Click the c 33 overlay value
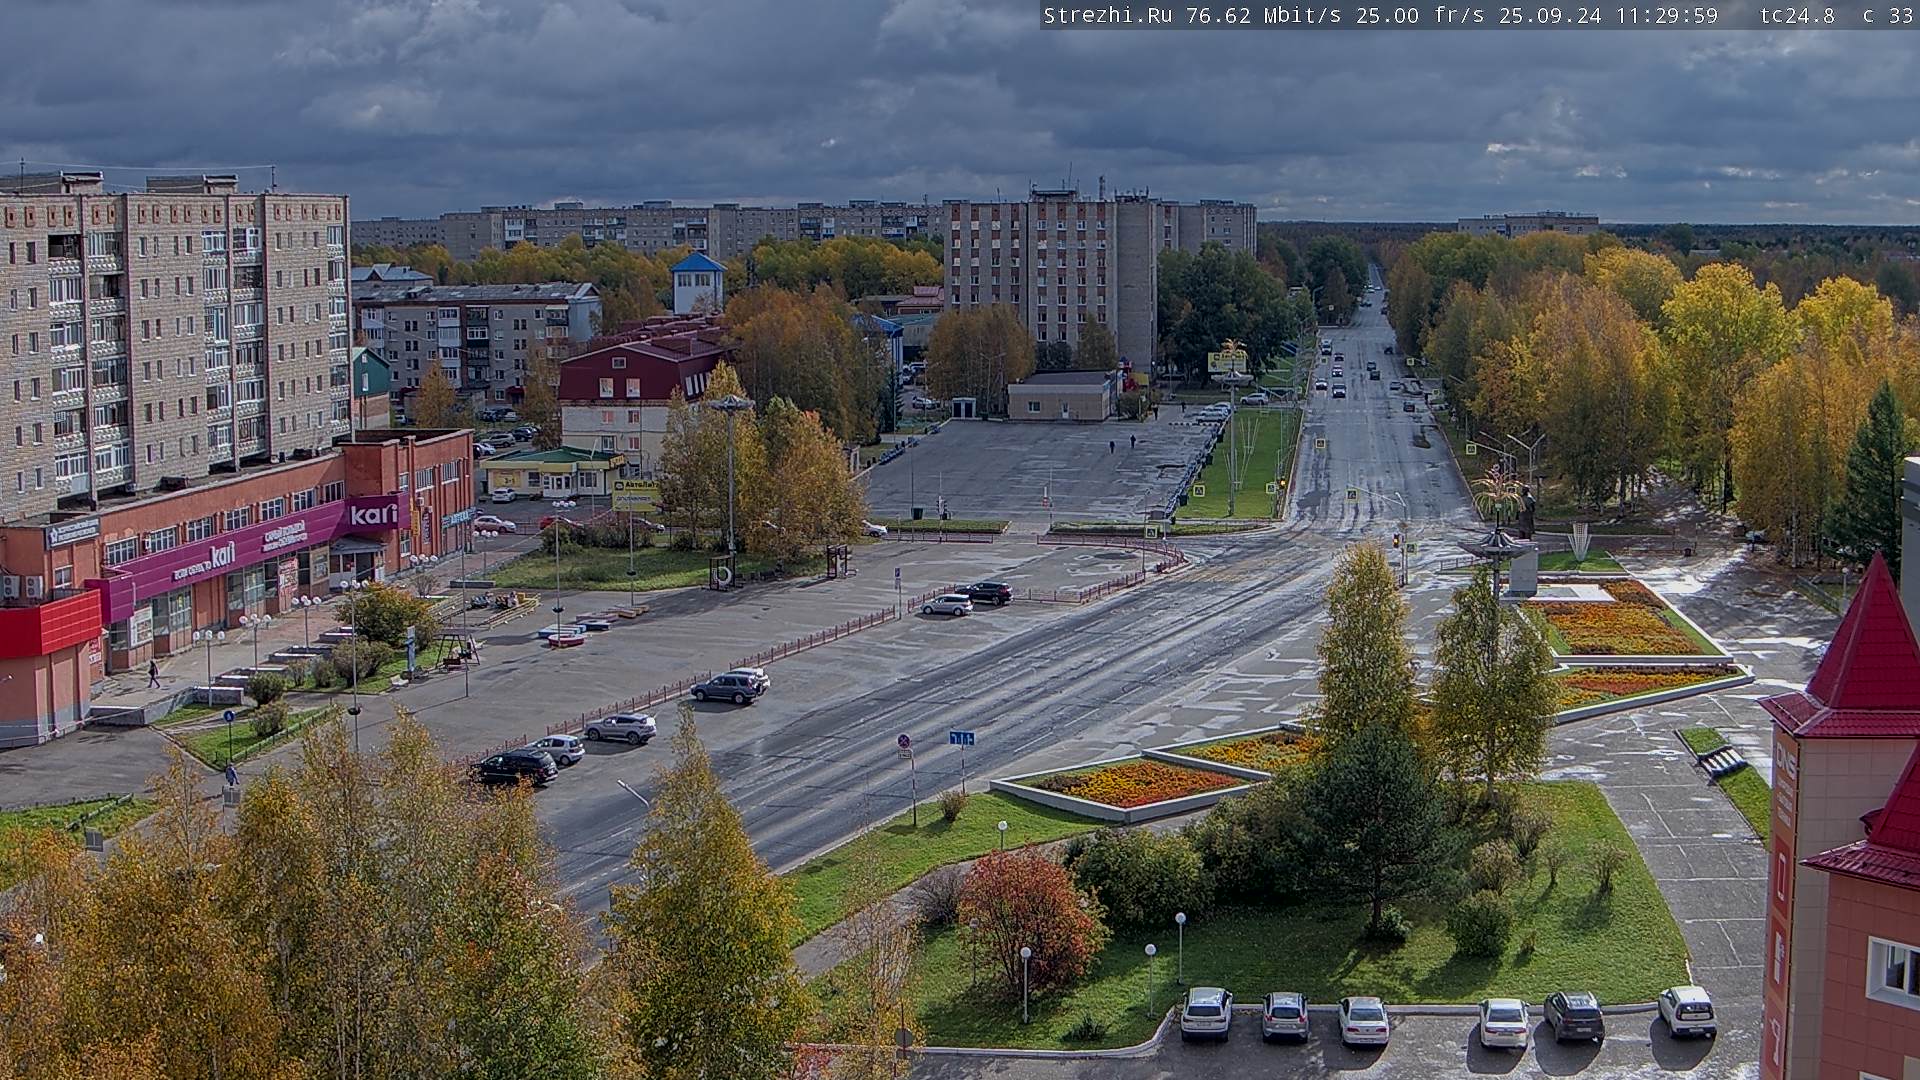 click(x=1888, y=15)
